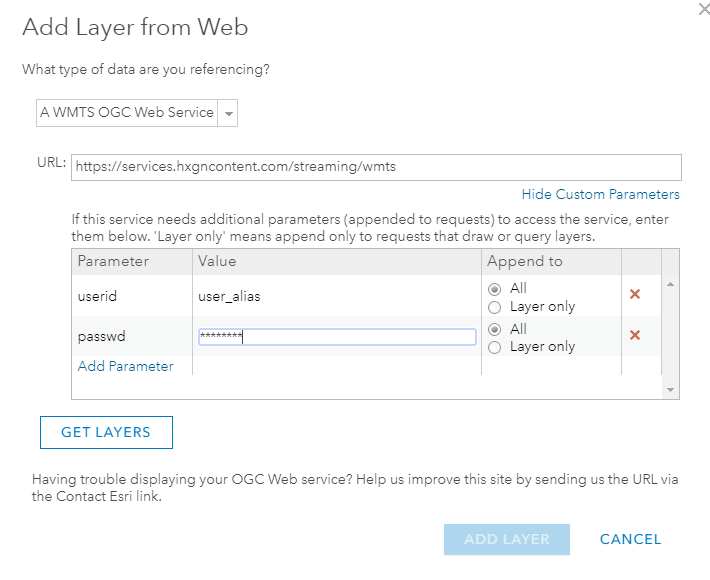Screen dimensions: 710x580
Task: Cancel the dialog
Action: (630, 539)
